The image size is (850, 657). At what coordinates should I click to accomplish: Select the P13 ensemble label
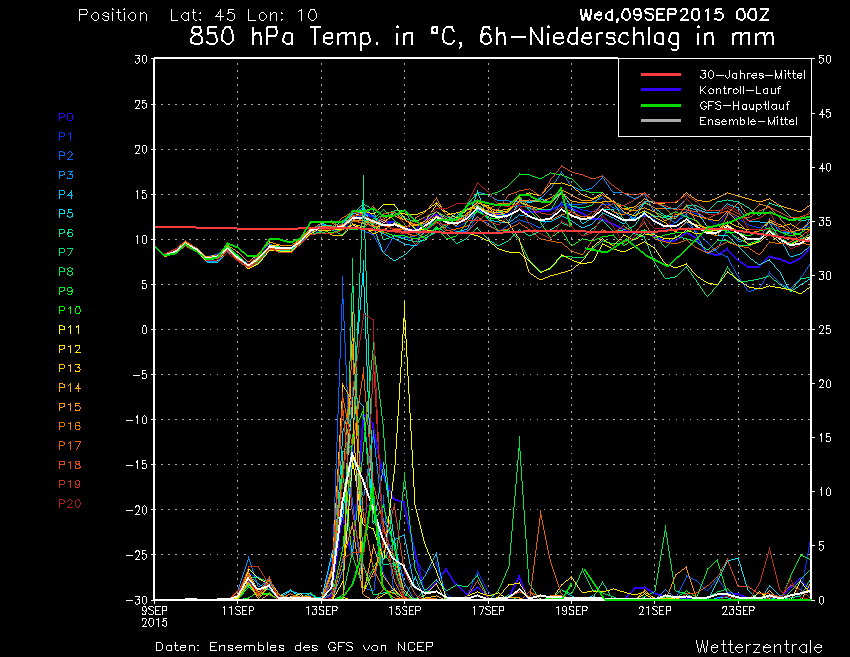pos(69,368)
